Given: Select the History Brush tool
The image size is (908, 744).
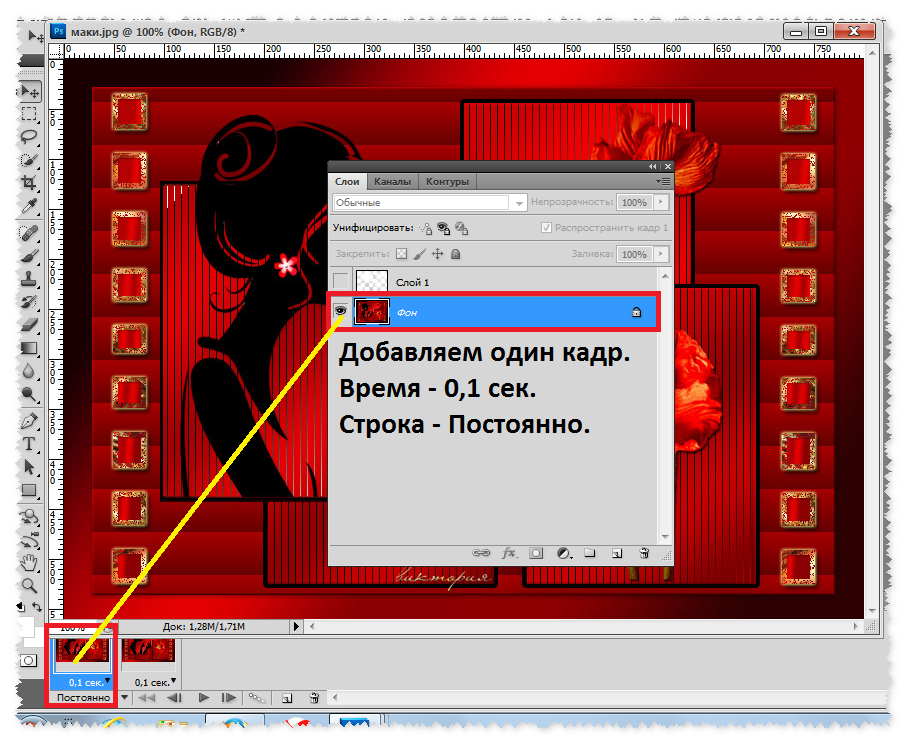Looking at the screenshot, I should pos(29,302).
